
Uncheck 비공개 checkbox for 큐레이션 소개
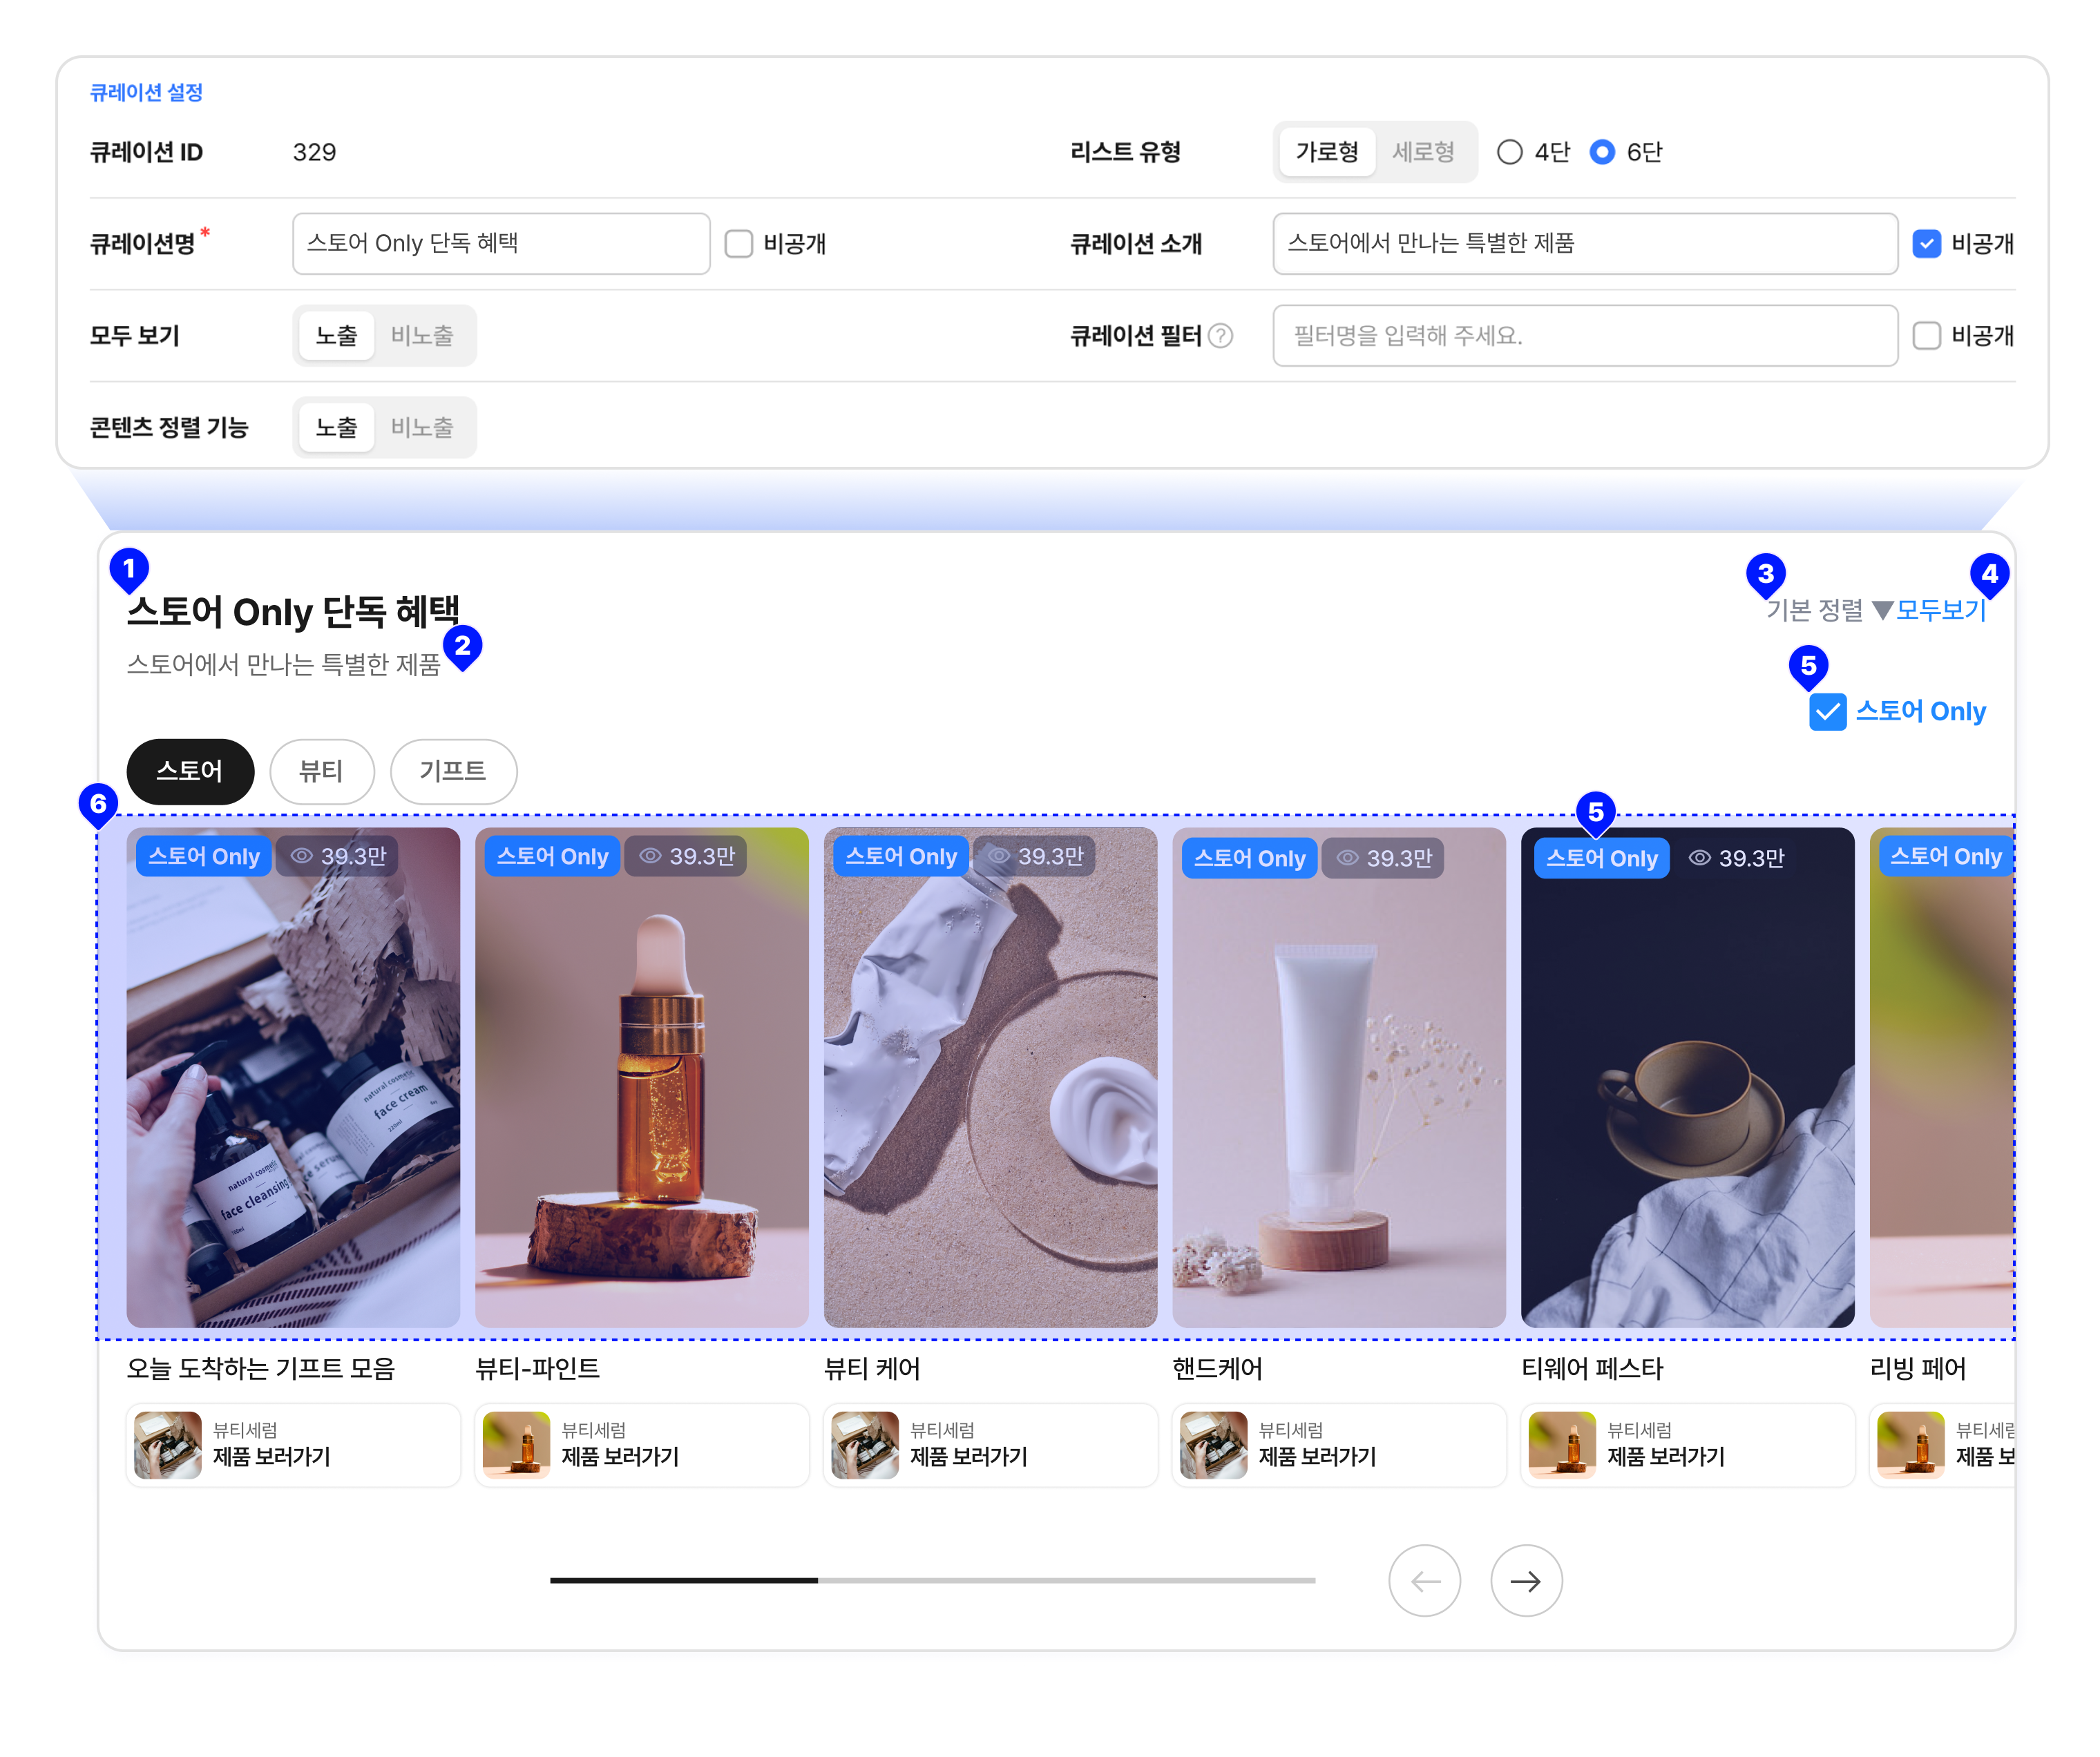(1926, 244)
